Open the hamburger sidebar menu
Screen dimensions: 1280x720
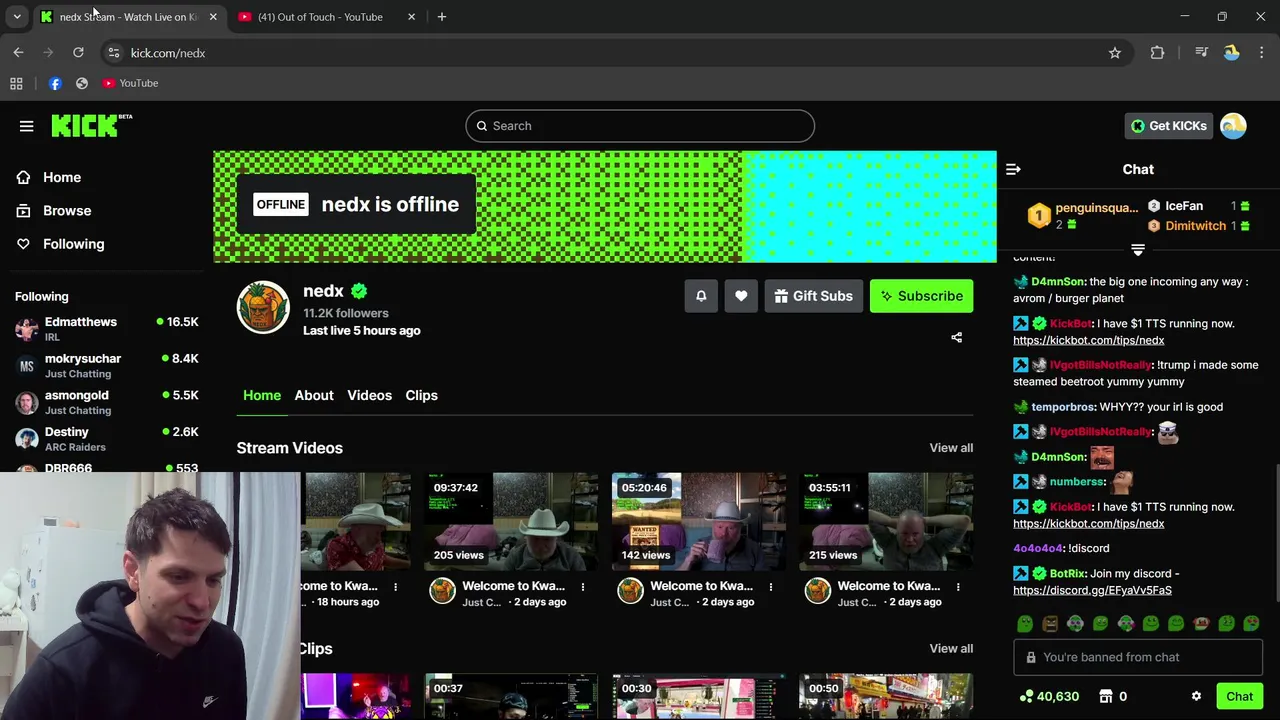coord(26,126)
